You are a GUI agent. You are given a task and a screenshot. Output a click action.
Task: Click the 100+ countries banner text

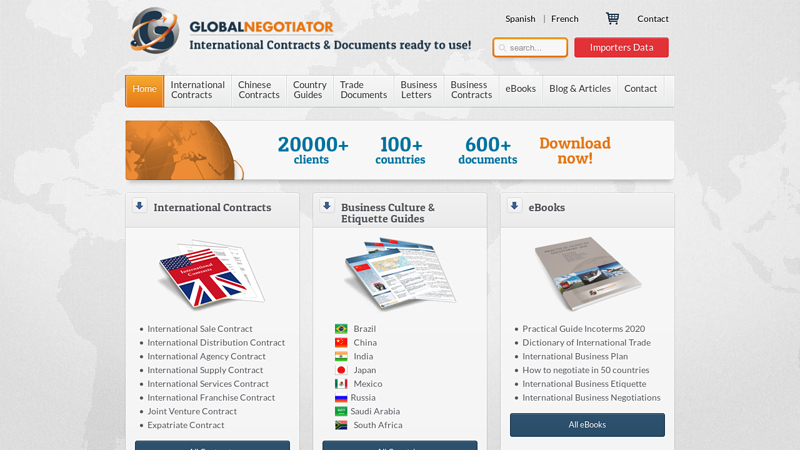coord(401,151)
